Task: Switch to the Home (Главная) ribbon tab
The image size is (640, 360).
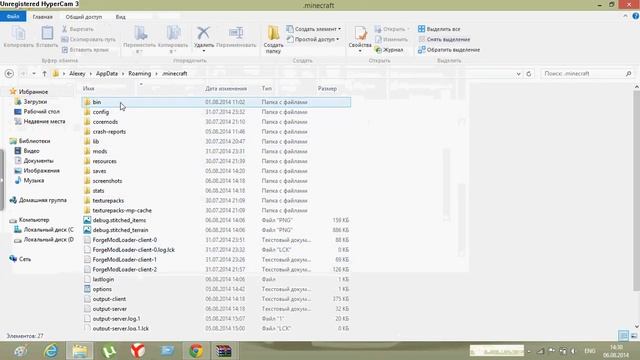Action: (42, 17)
